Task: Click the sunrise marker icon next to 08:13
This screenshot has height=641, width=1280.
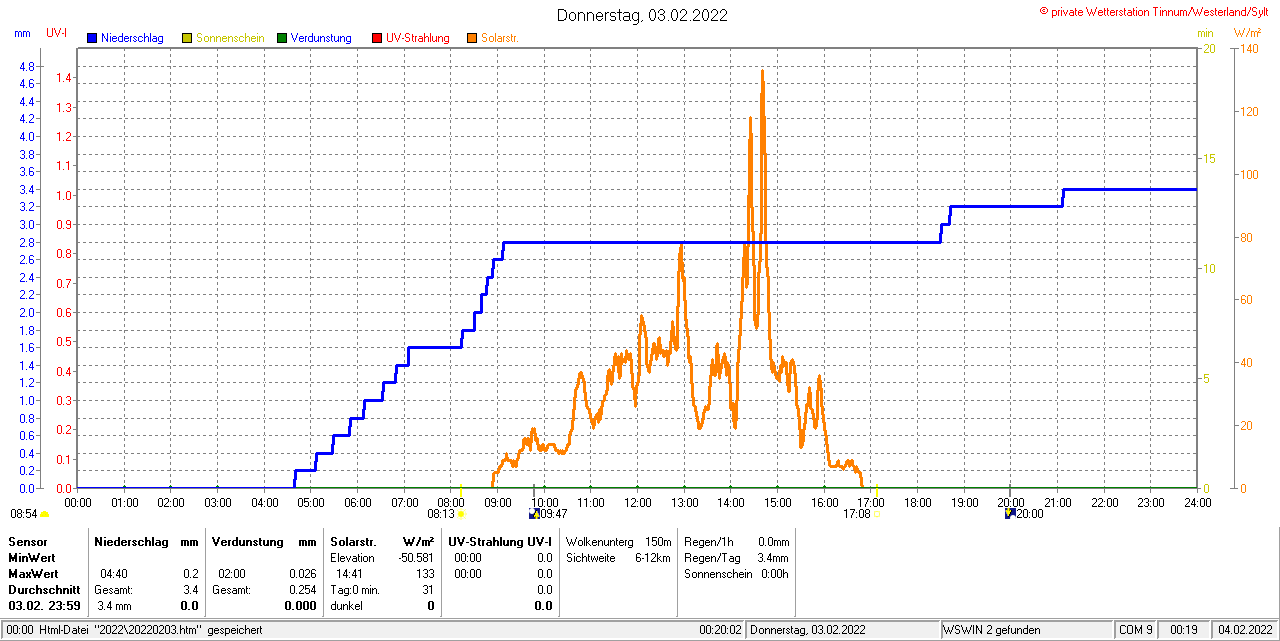Action: click(x=461, y=514)
